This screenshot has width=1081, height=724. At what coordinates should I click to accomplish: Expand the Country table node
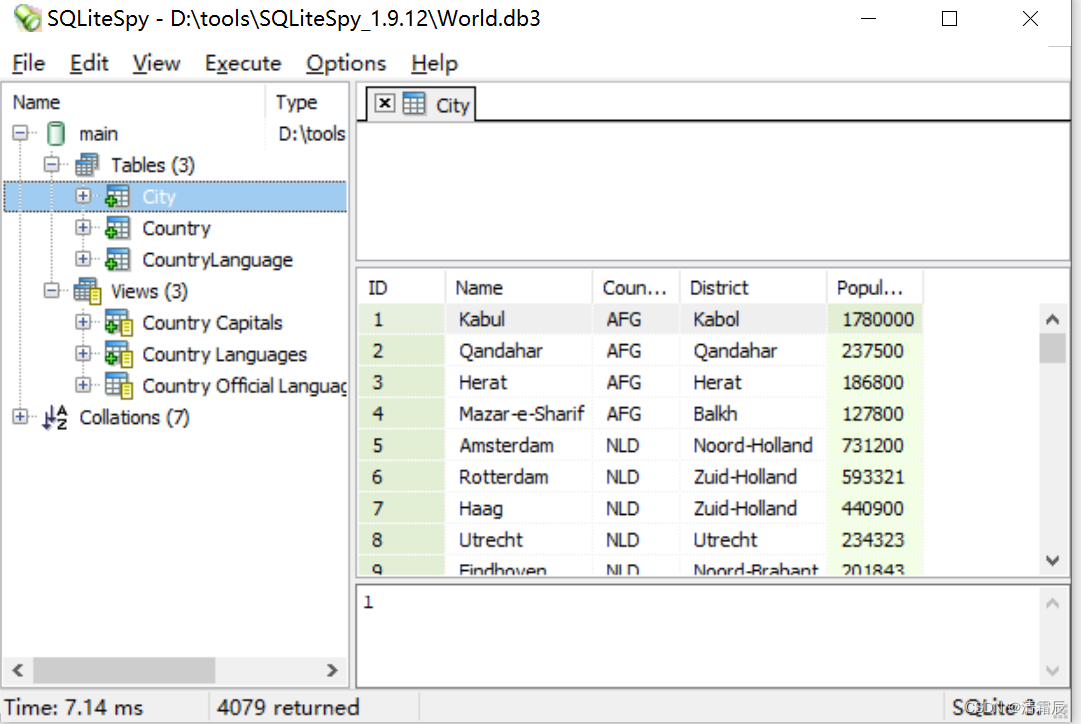pos(83,228)
